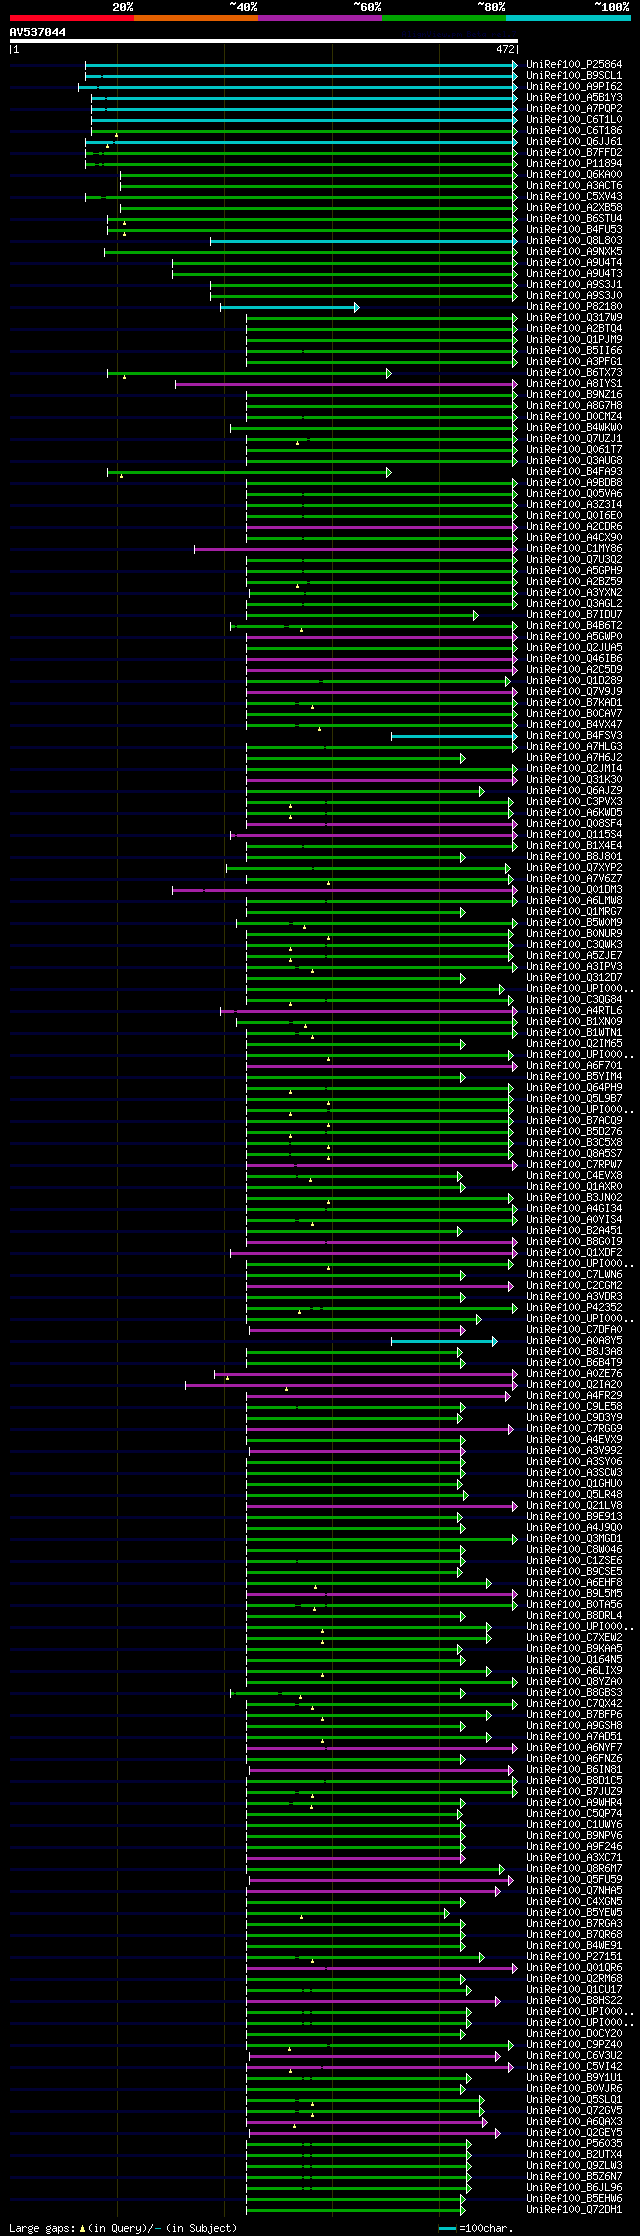Click the red under-20% identity legend segment
Viewport: 640px width, 2236px height.
point(71,18)
